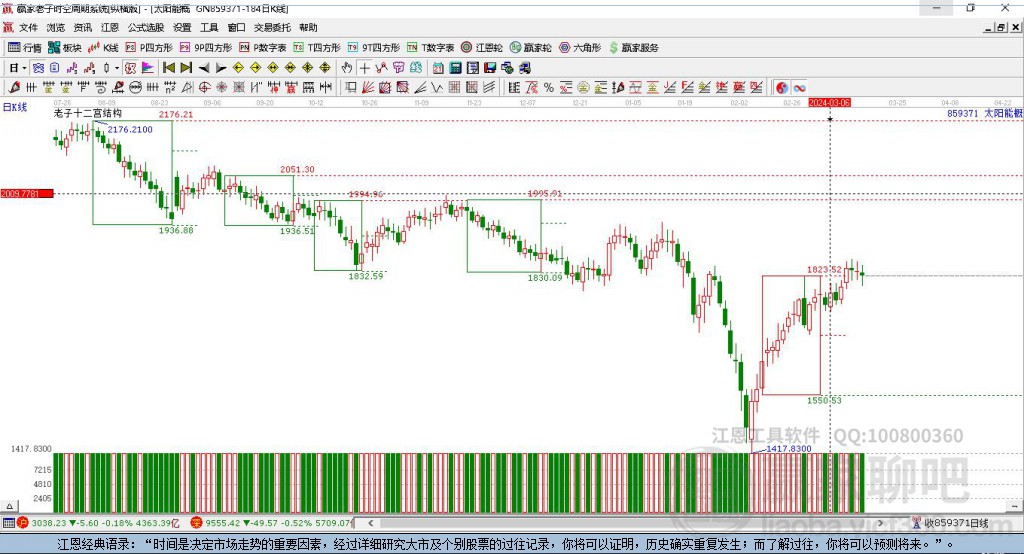Click the black left arrow icon
Viewport: 1024px width, 554px height.
point(204,68)
